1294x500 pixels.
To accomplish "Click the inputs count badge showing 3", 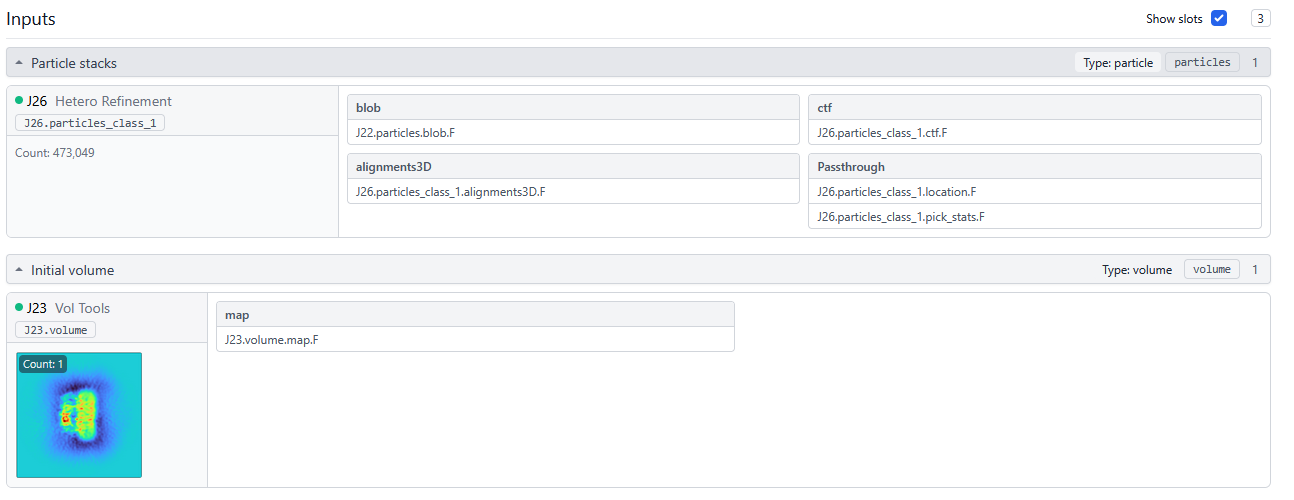I will 1261,18.
